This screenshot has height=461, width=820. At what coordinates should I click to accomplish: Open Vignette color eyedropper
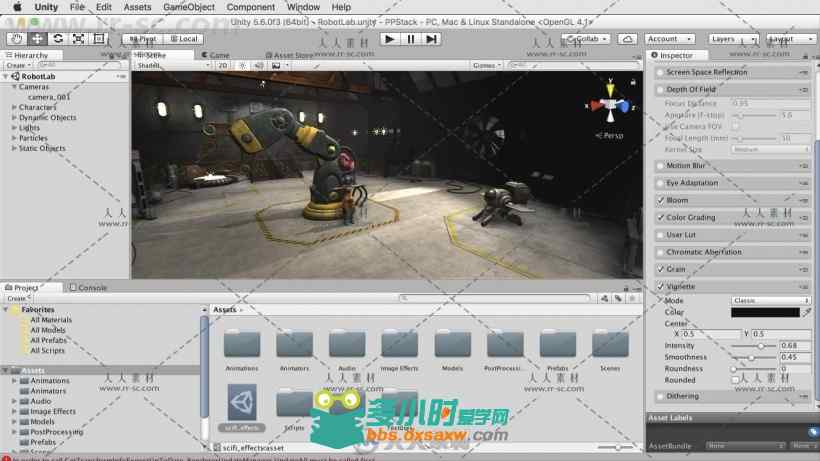click(807, 312)
